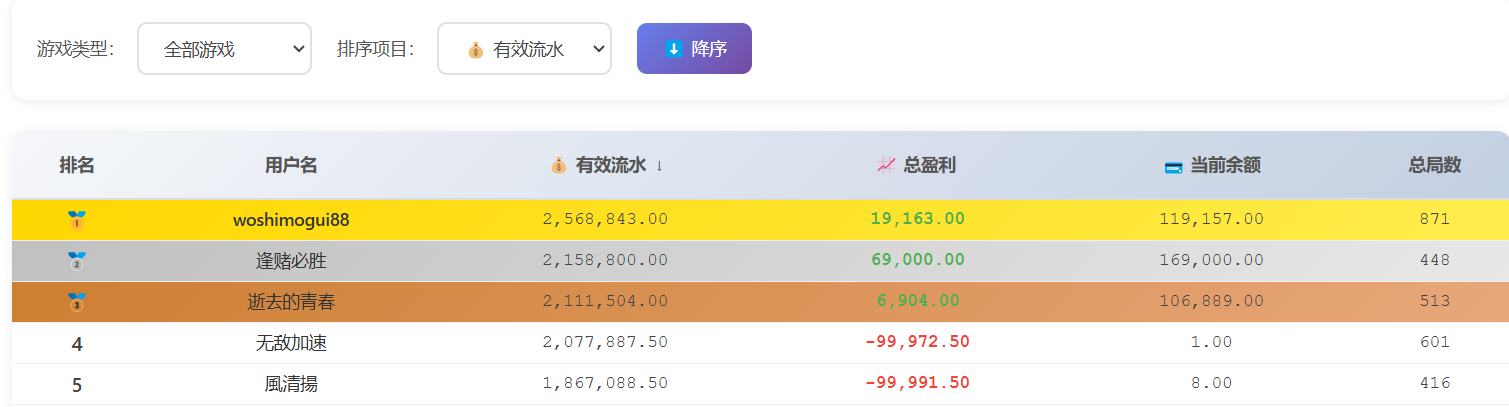The height and width of the screenshot is (407, 1509).
Task: Select user 逝去的青春 row
Action: point(291,301)
